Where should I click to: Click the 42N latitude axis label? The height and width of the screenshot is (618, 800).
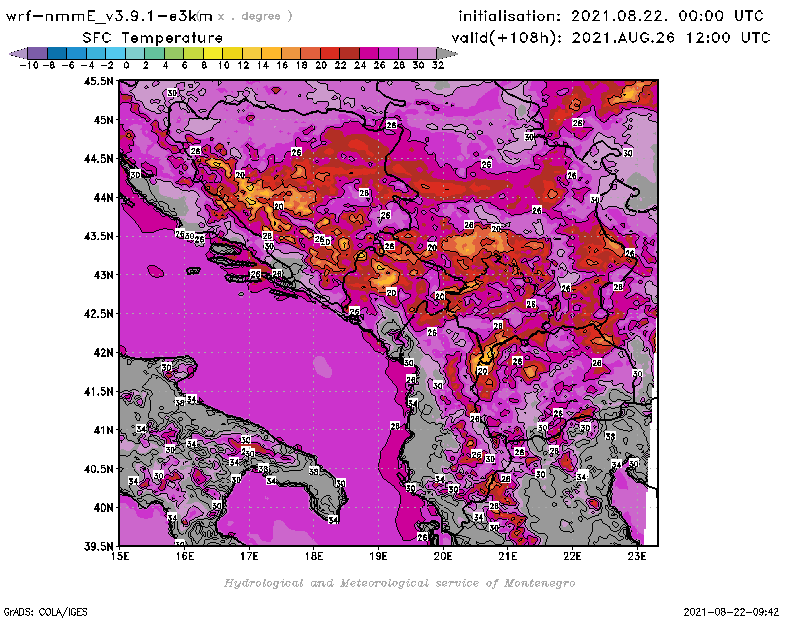[x=103, y=352]
